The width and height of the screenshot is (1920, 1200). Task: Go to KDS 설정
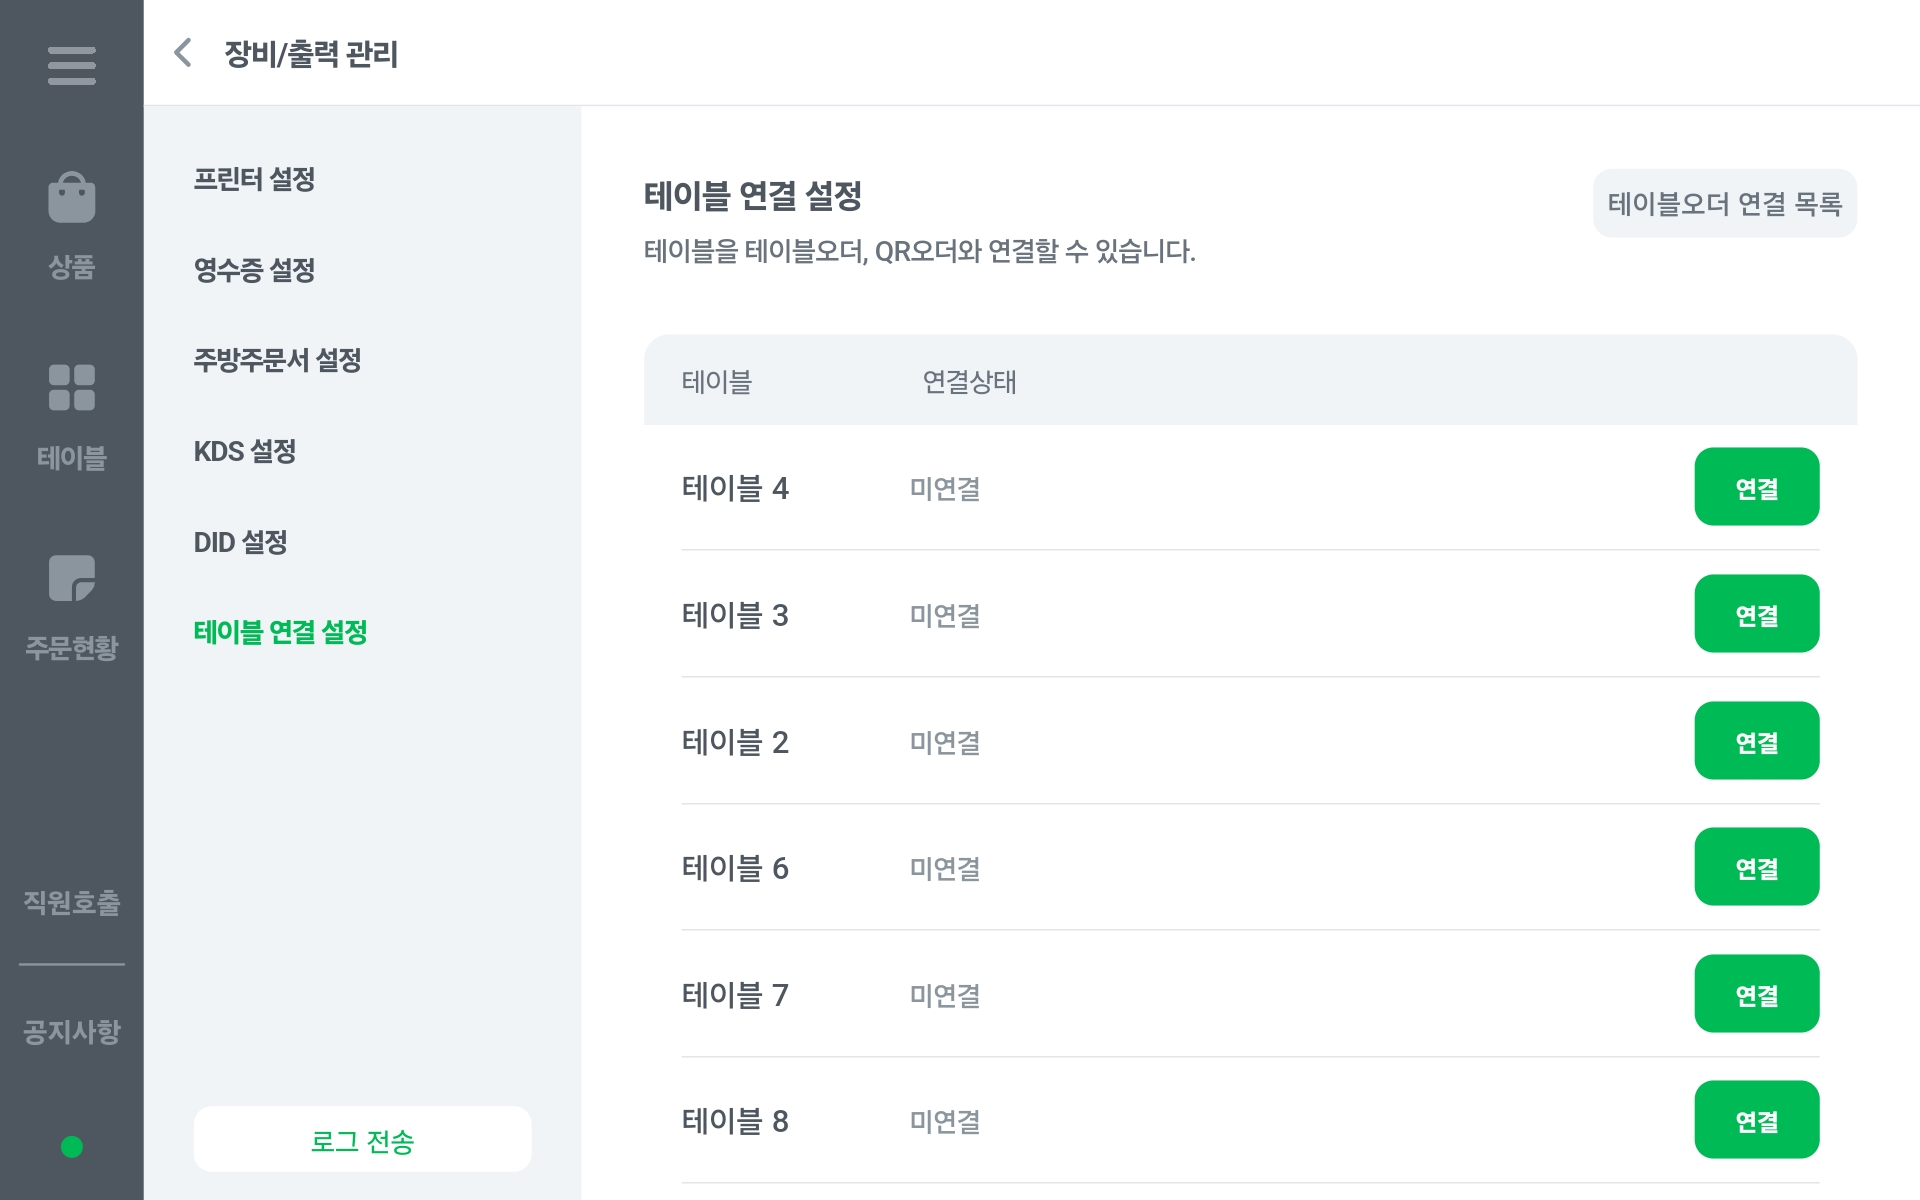(x=245, y=452)
